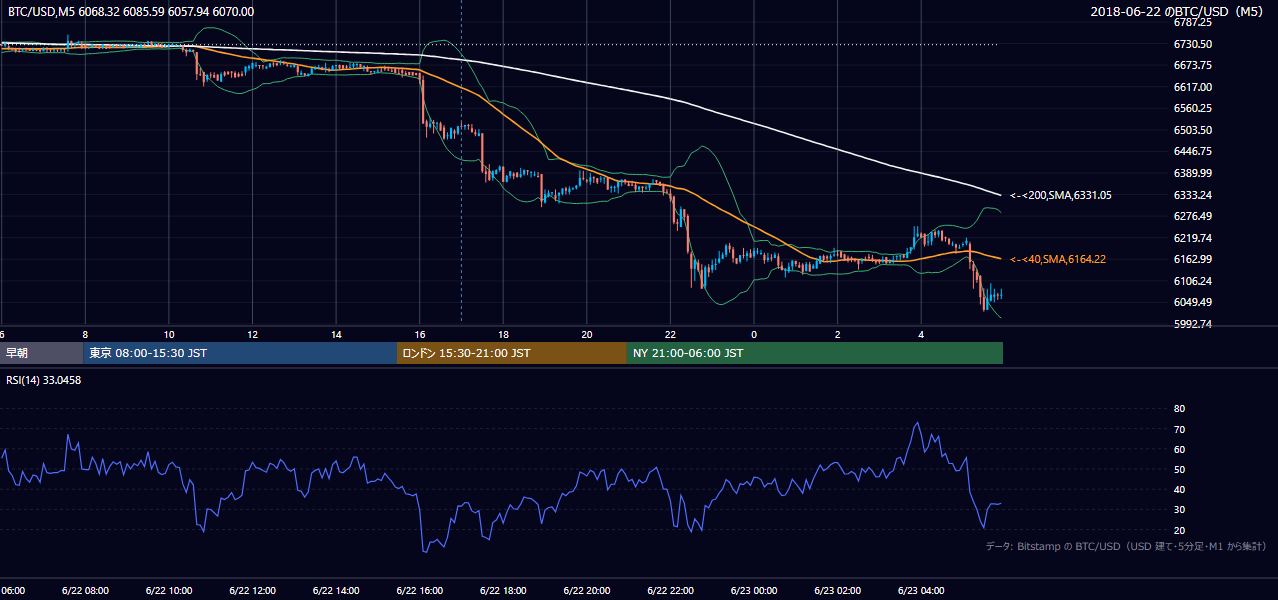The image size is (1278, 600).
Task: Click price axis label 6617.00
Action: [x=1193, y=87]
